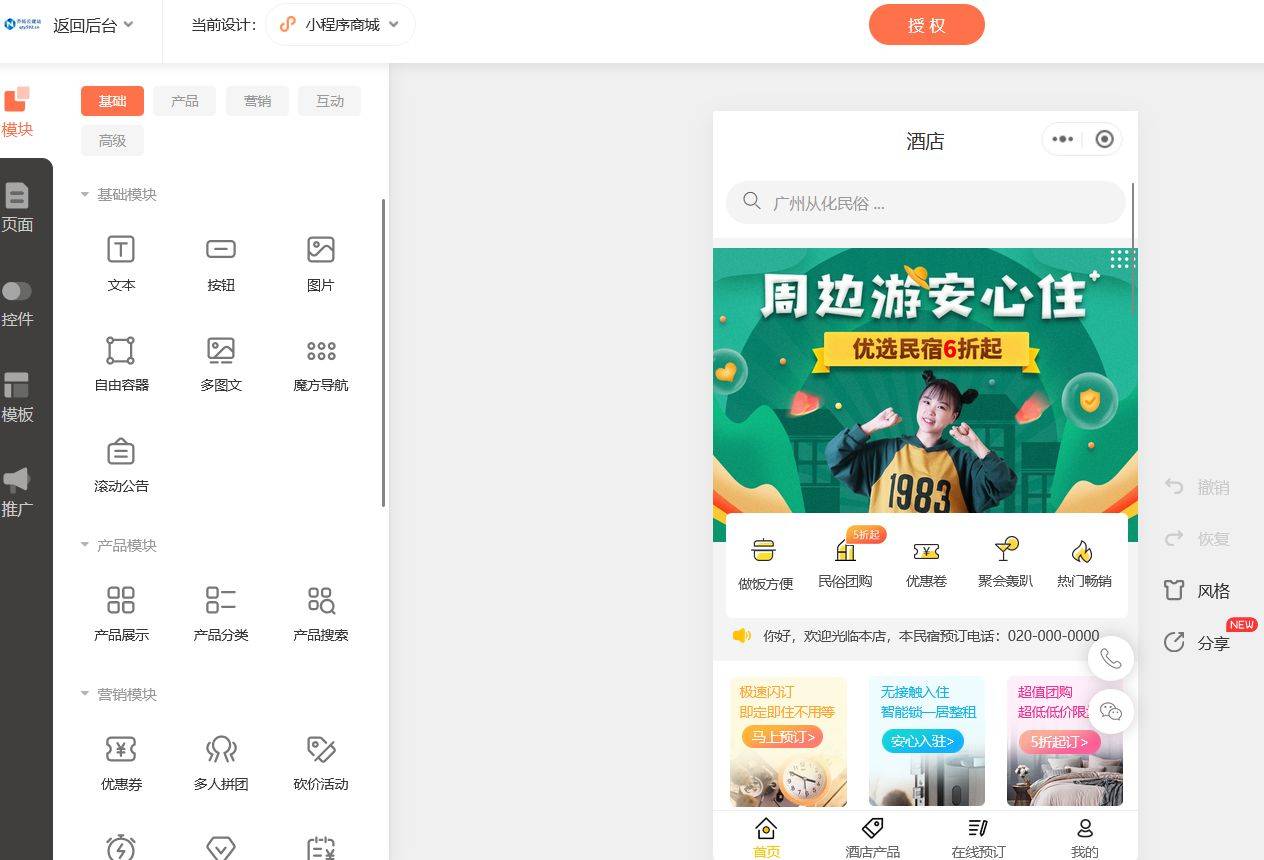Switch to the 营销 tab

pos(257,101)
